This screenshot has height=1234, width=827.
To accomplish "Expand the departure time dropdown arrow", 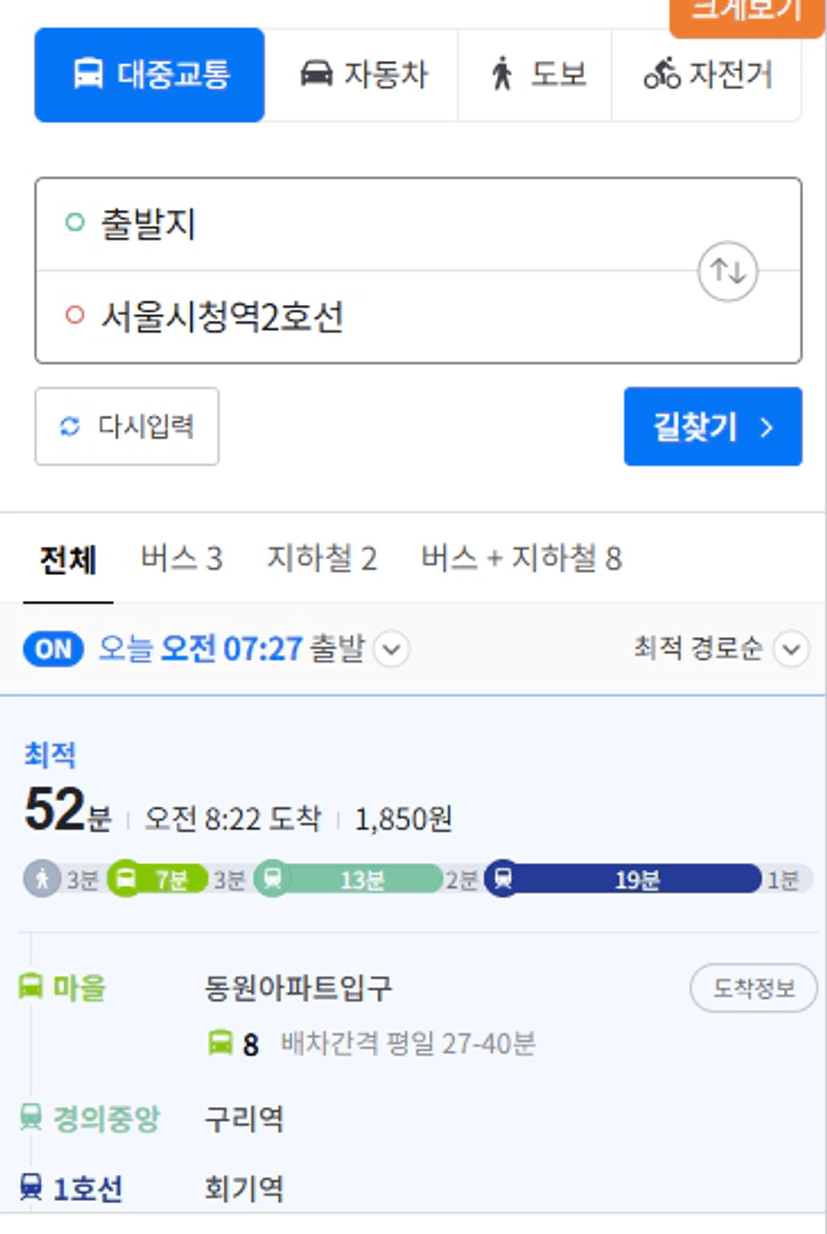I will 391,650.
